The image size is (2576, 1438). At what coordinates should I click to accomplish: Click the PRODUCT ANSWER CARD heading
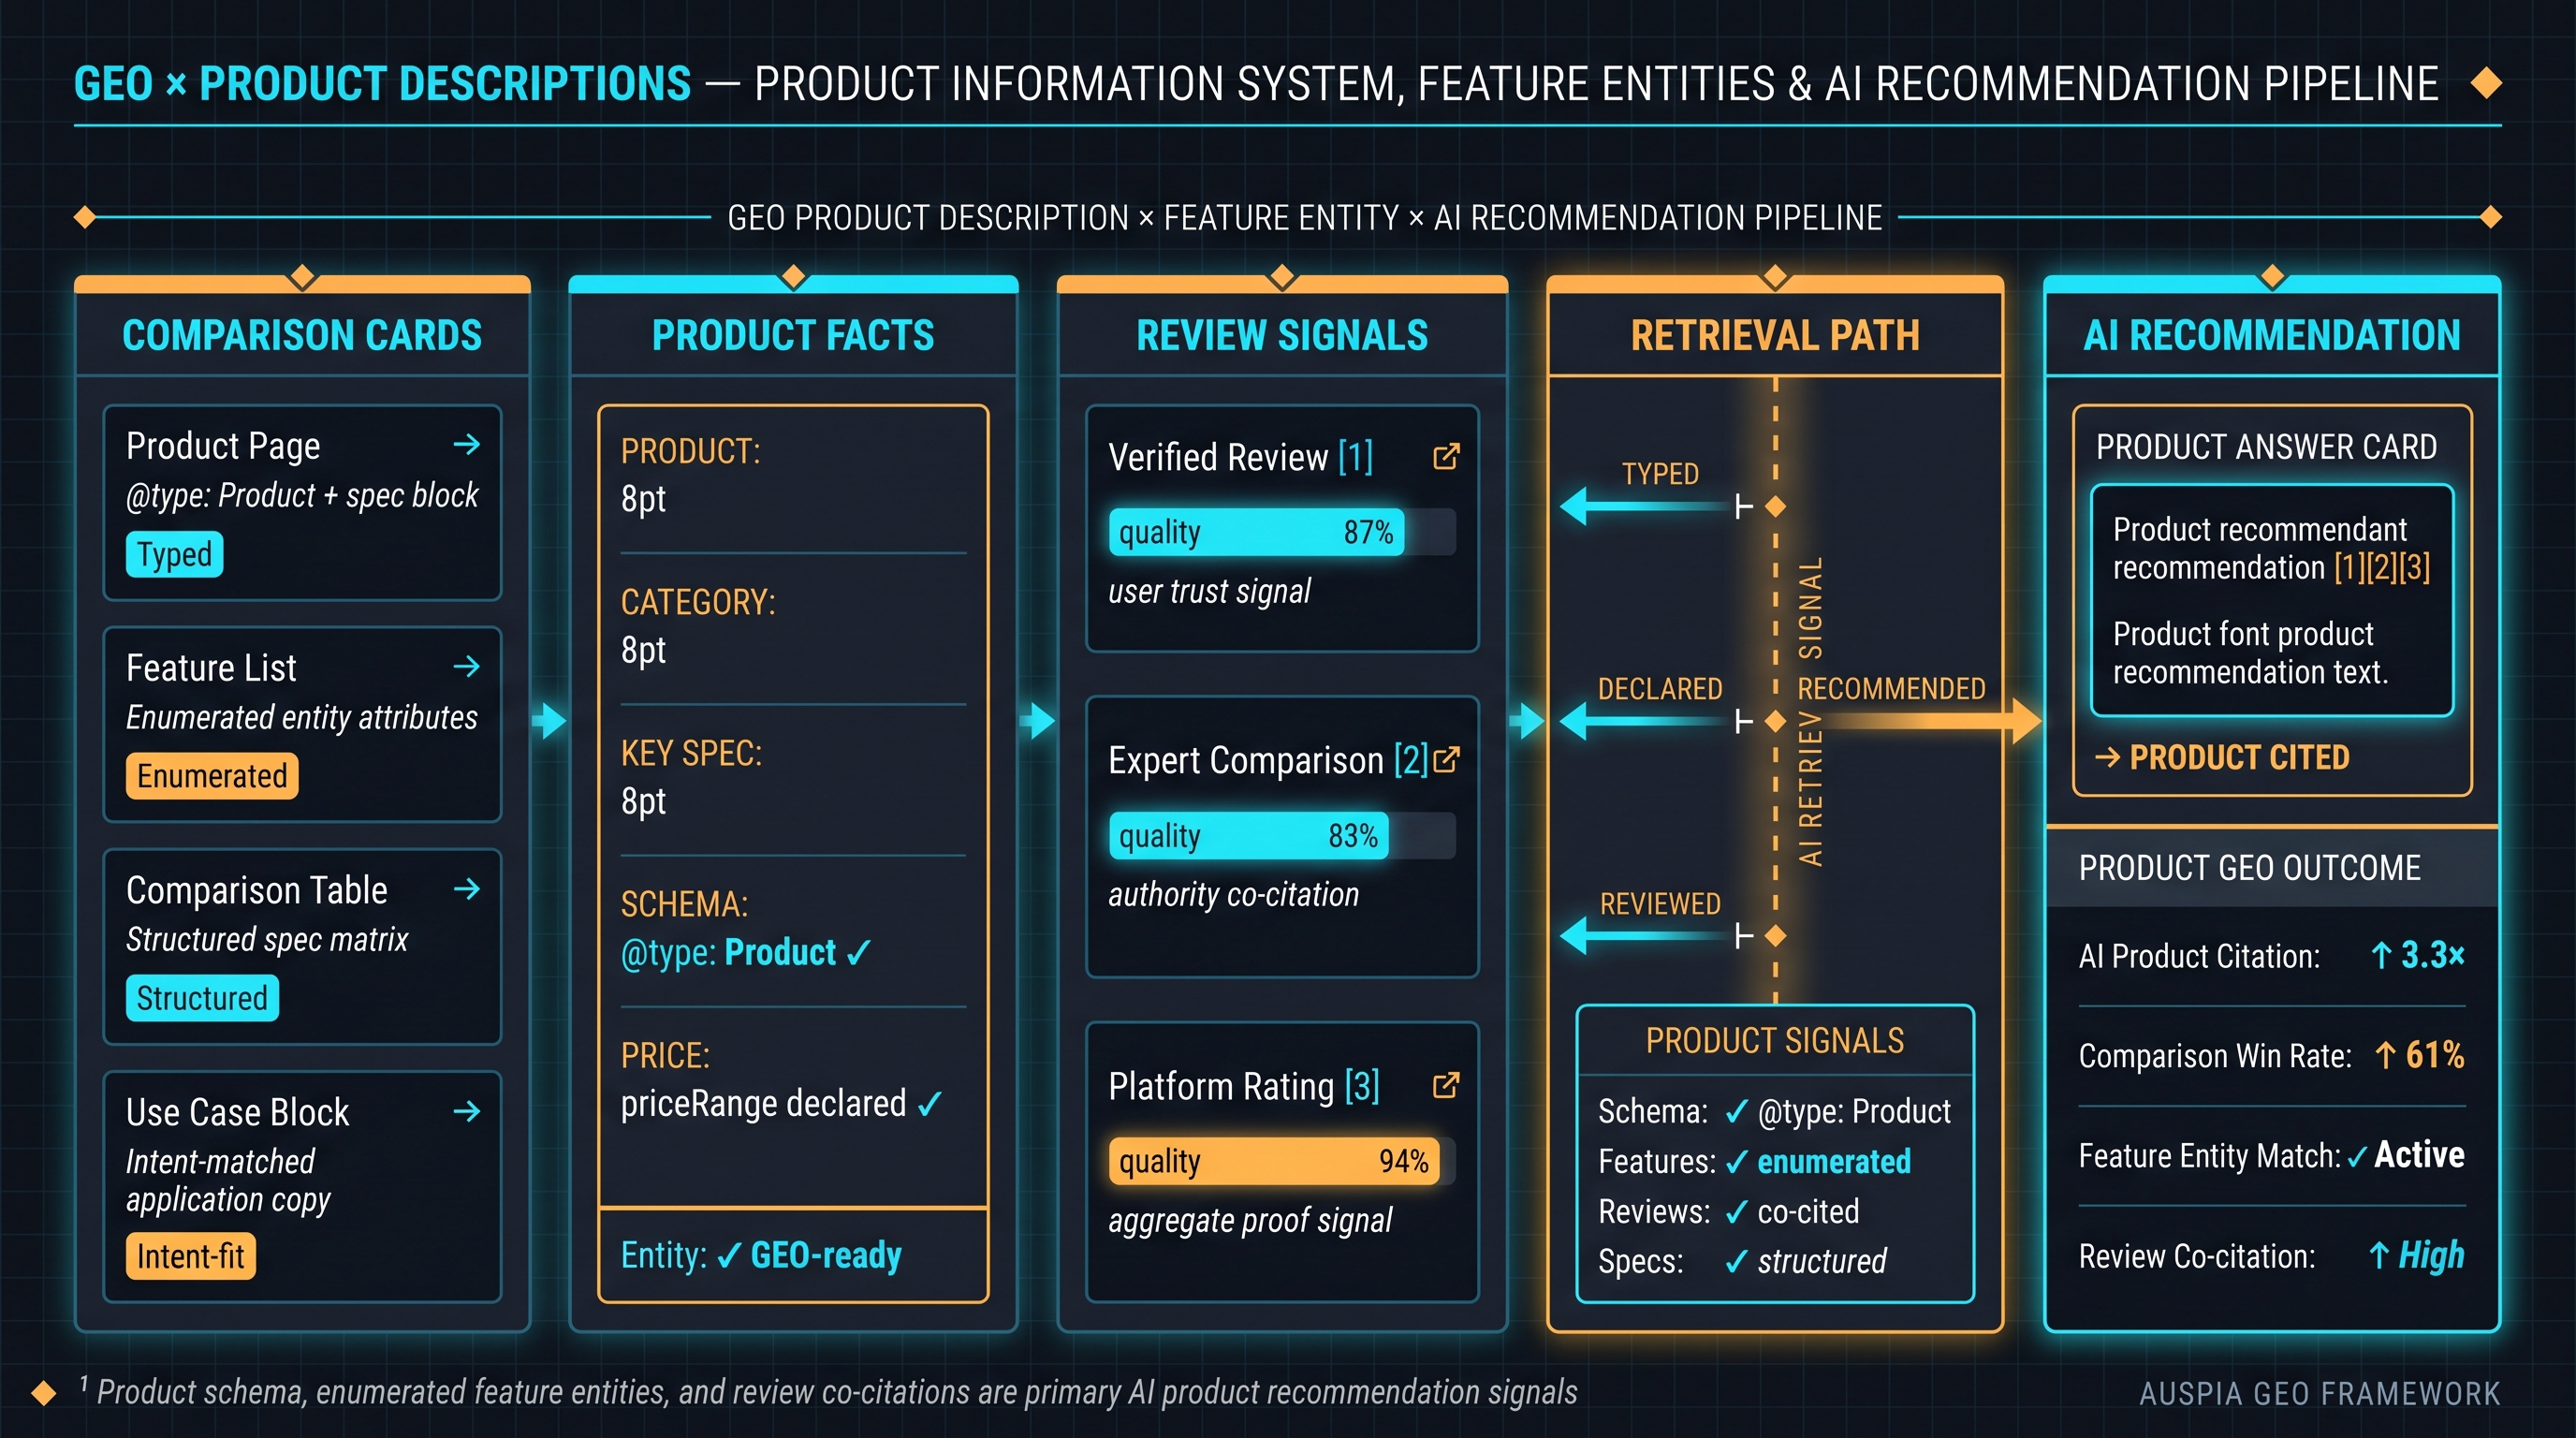pos(2266,447)
